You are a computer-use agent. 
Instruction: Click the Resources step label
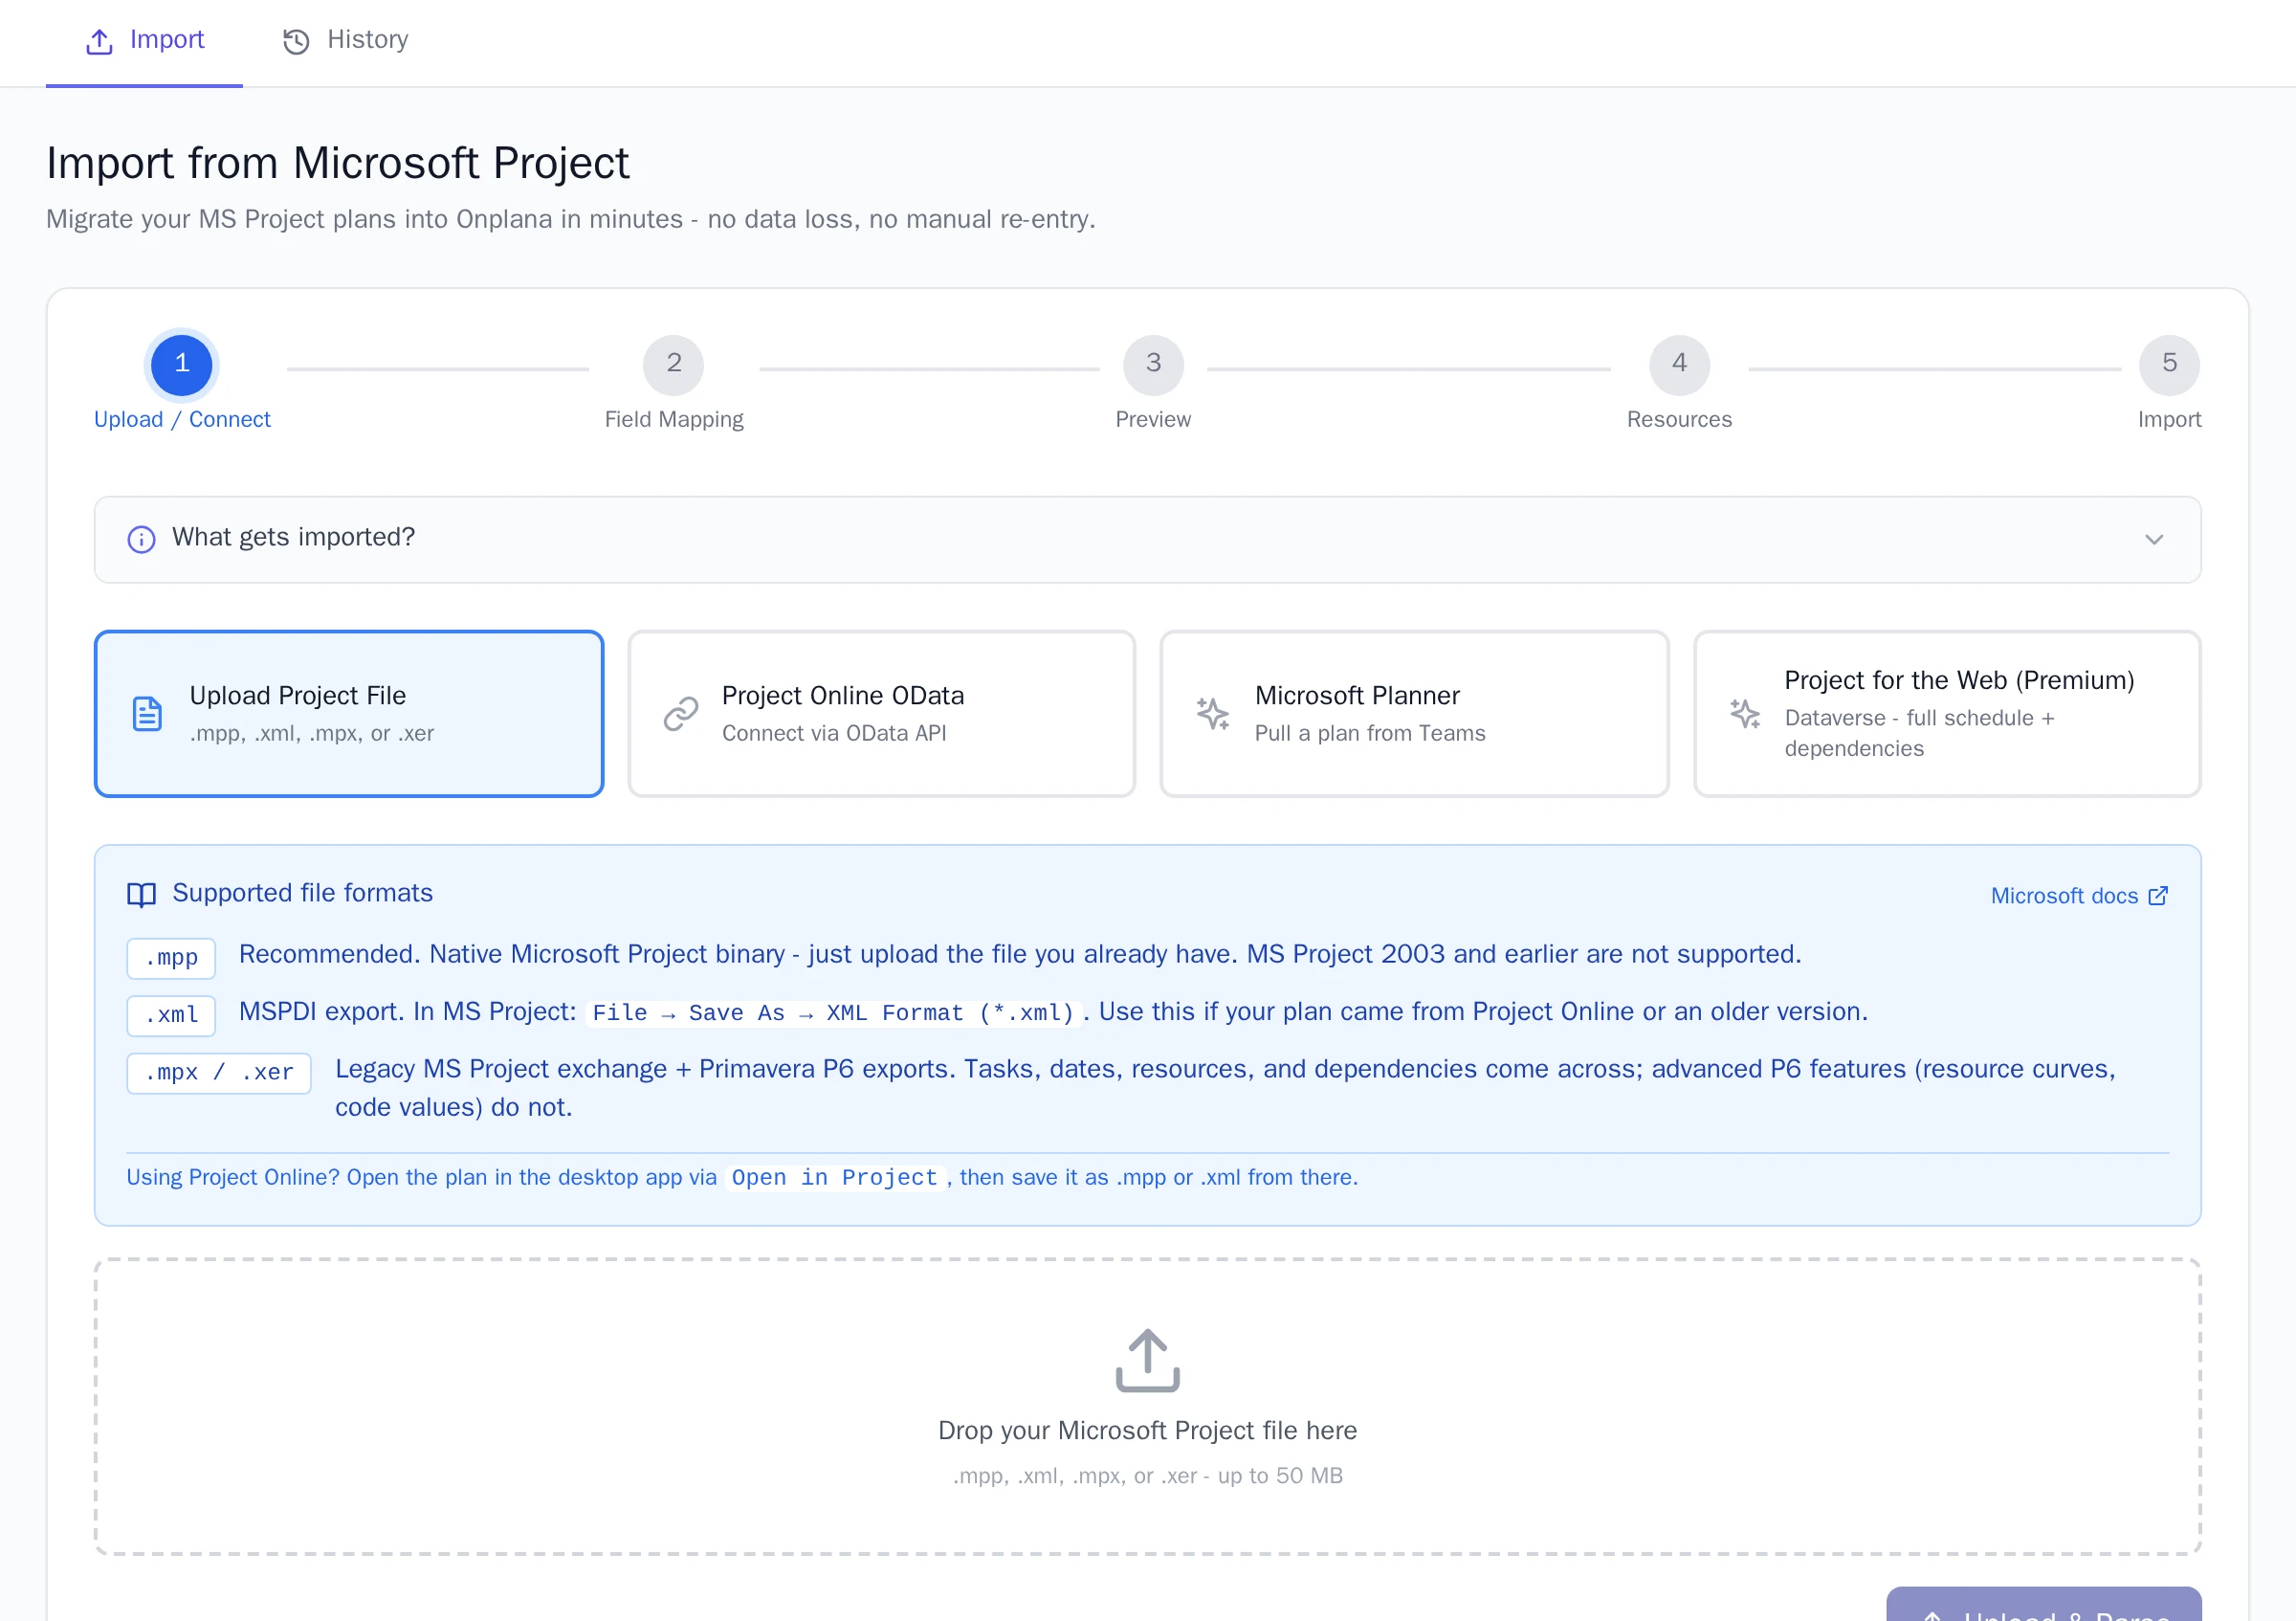[1679, 420]
